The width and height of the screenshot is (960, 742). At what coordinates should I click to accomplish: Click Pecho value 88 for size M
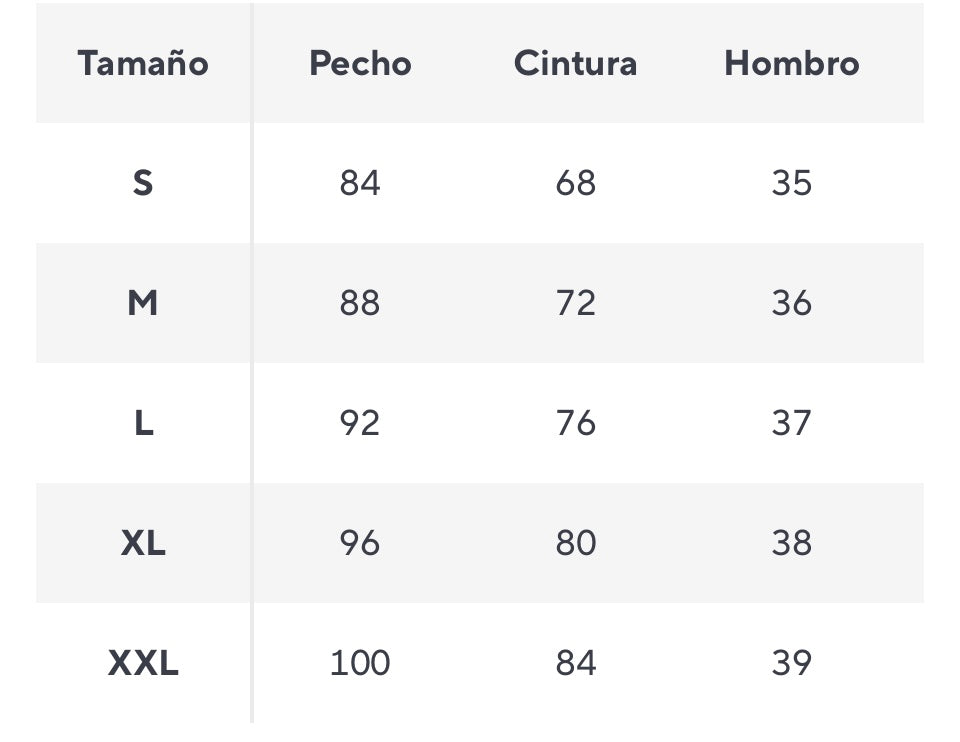pos(360,303)
